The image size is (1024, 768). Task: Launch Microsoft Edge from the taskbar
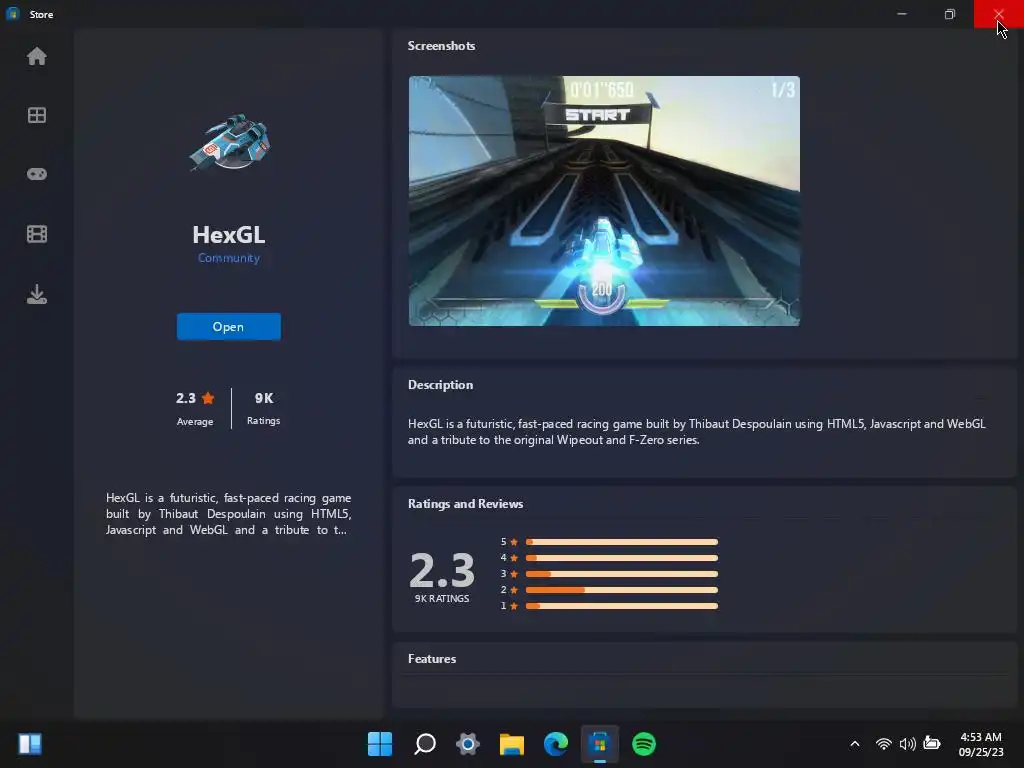click(x=556, y=744)
